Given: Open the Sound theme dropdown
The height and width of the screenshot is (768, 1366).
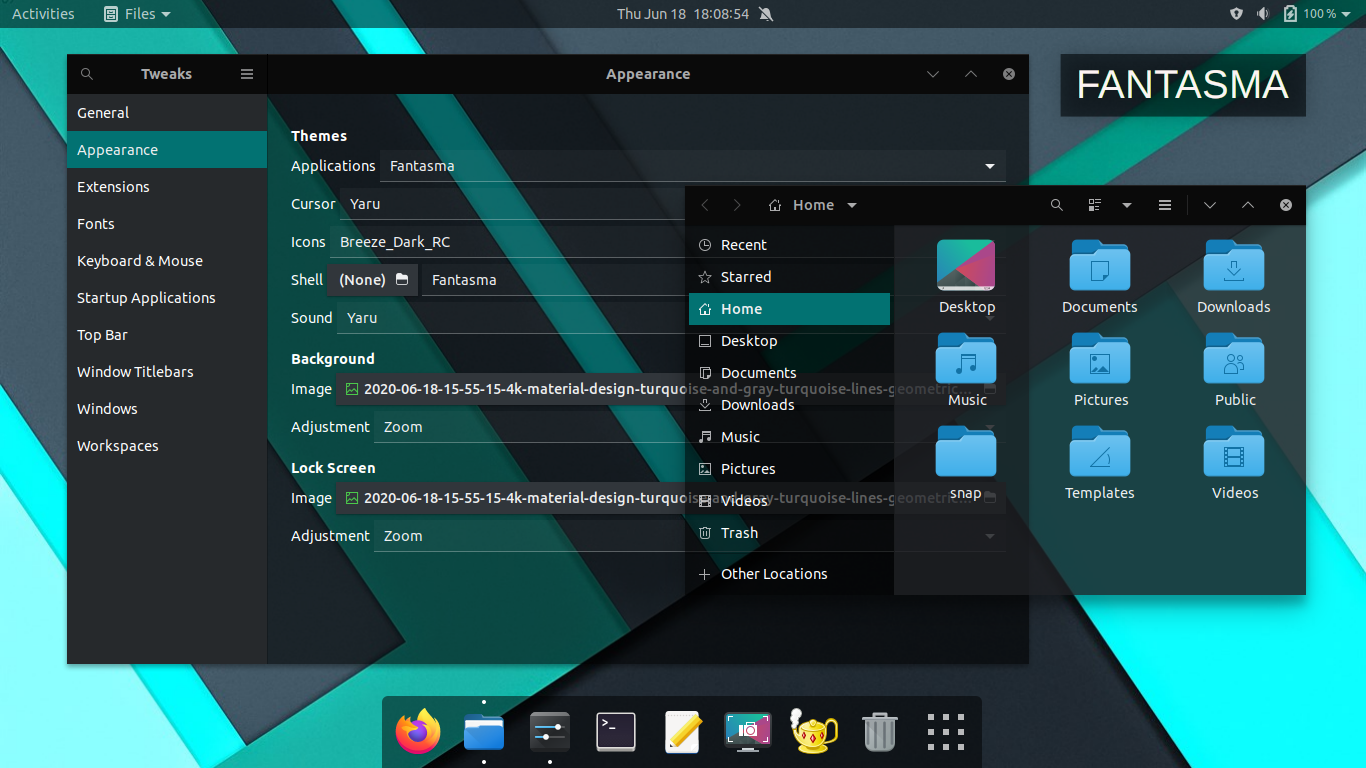Looking at the screenshot, I should [671, 318].
